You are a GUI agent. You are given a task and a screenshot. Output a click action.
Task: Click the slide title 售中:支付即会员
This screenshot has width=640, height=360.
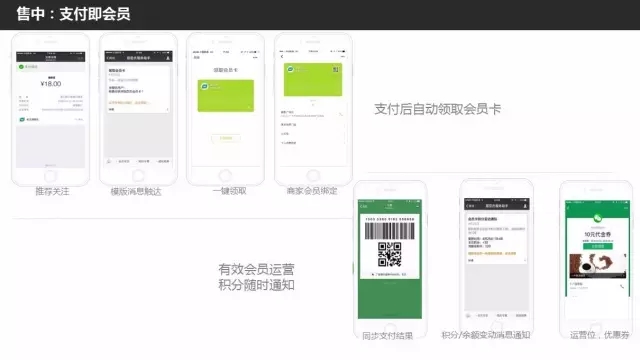73,14
